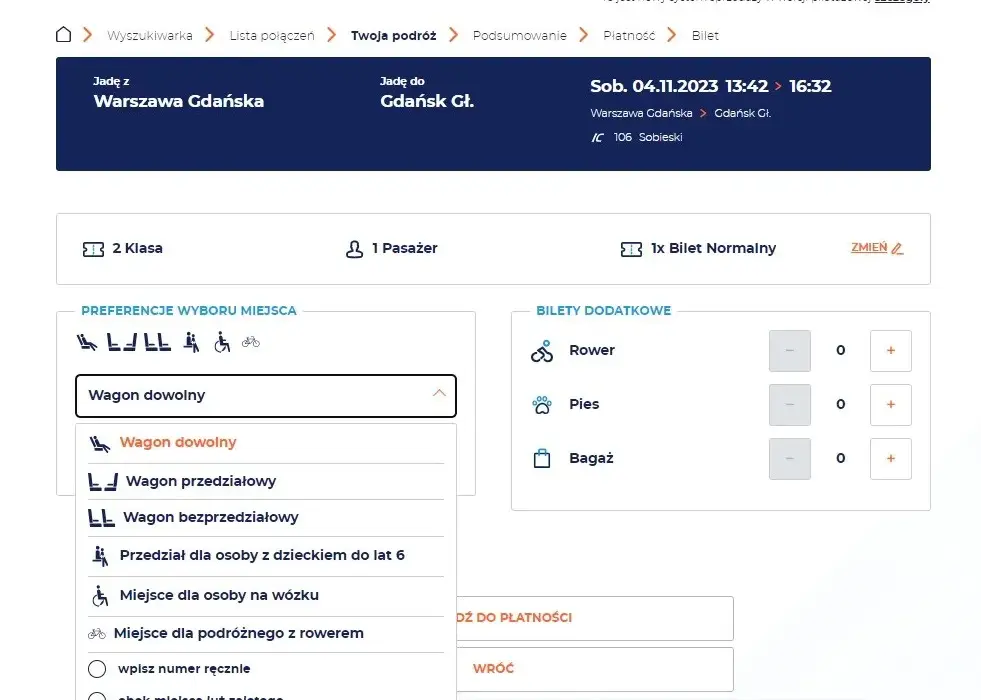Choose Wagon dowolny option in list
Viewport: 981px width, 700px height.
[x=266, y=443]
